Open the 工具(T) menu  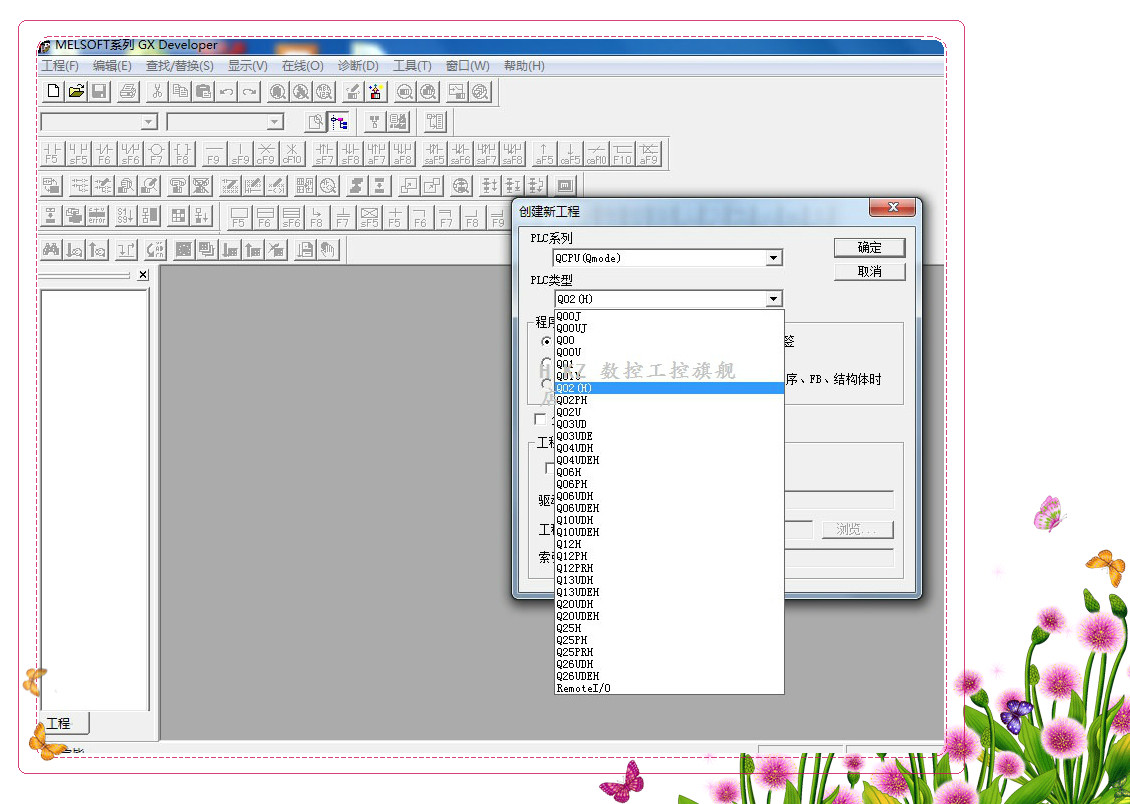coord(412,66)
